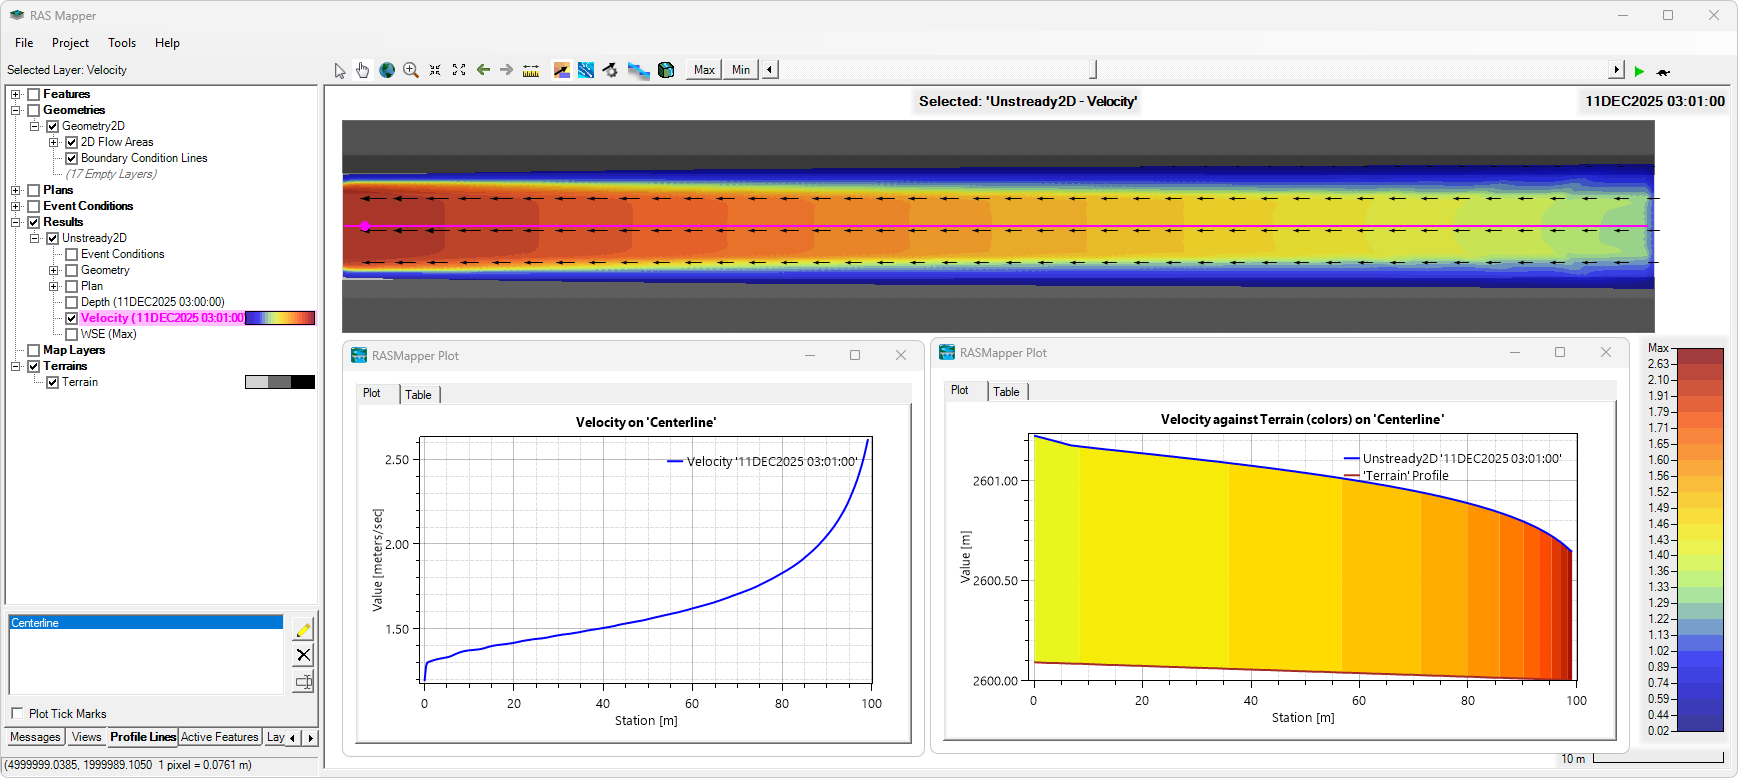Click the blue stepped profile icon

coord(638,70)
